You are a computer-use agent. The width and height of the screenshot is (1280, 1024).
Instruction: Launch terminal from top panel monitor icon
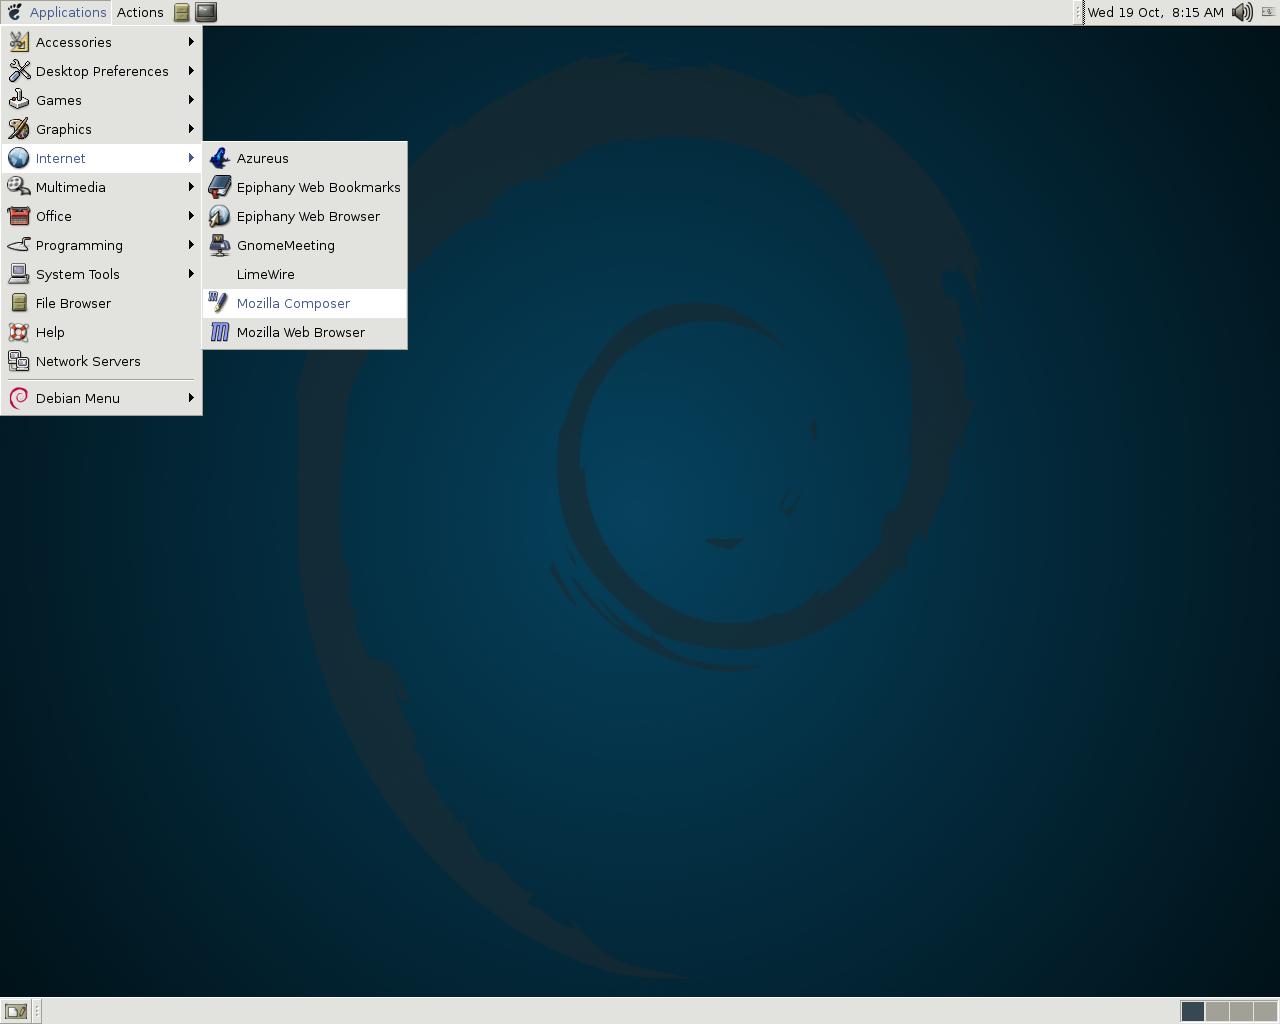pos(206,12)
